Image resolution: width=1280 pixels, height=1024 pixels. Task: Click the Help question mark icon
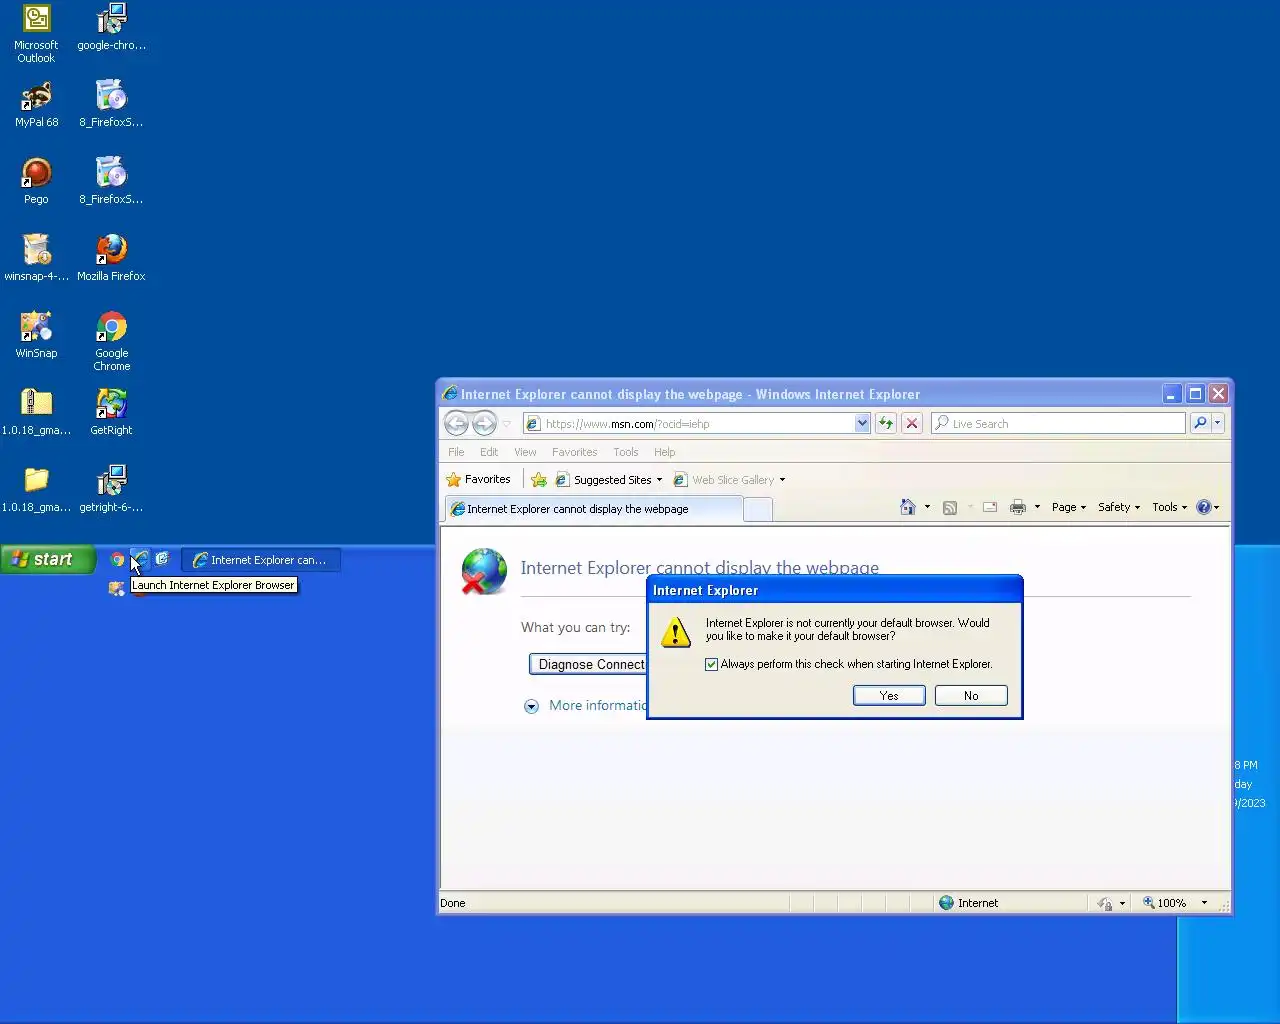pos(1204,507)
